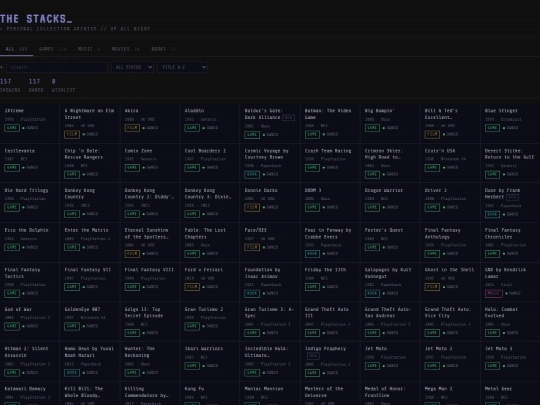Open the Fester's Quest card

pos(390,242)
